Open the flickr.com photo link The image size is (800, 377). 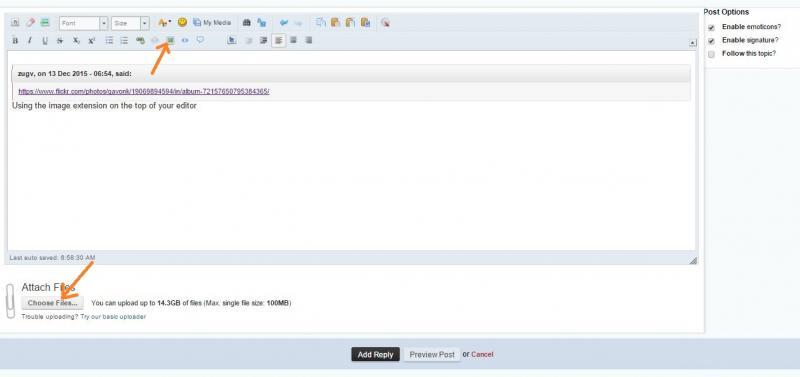click(144, 92)
